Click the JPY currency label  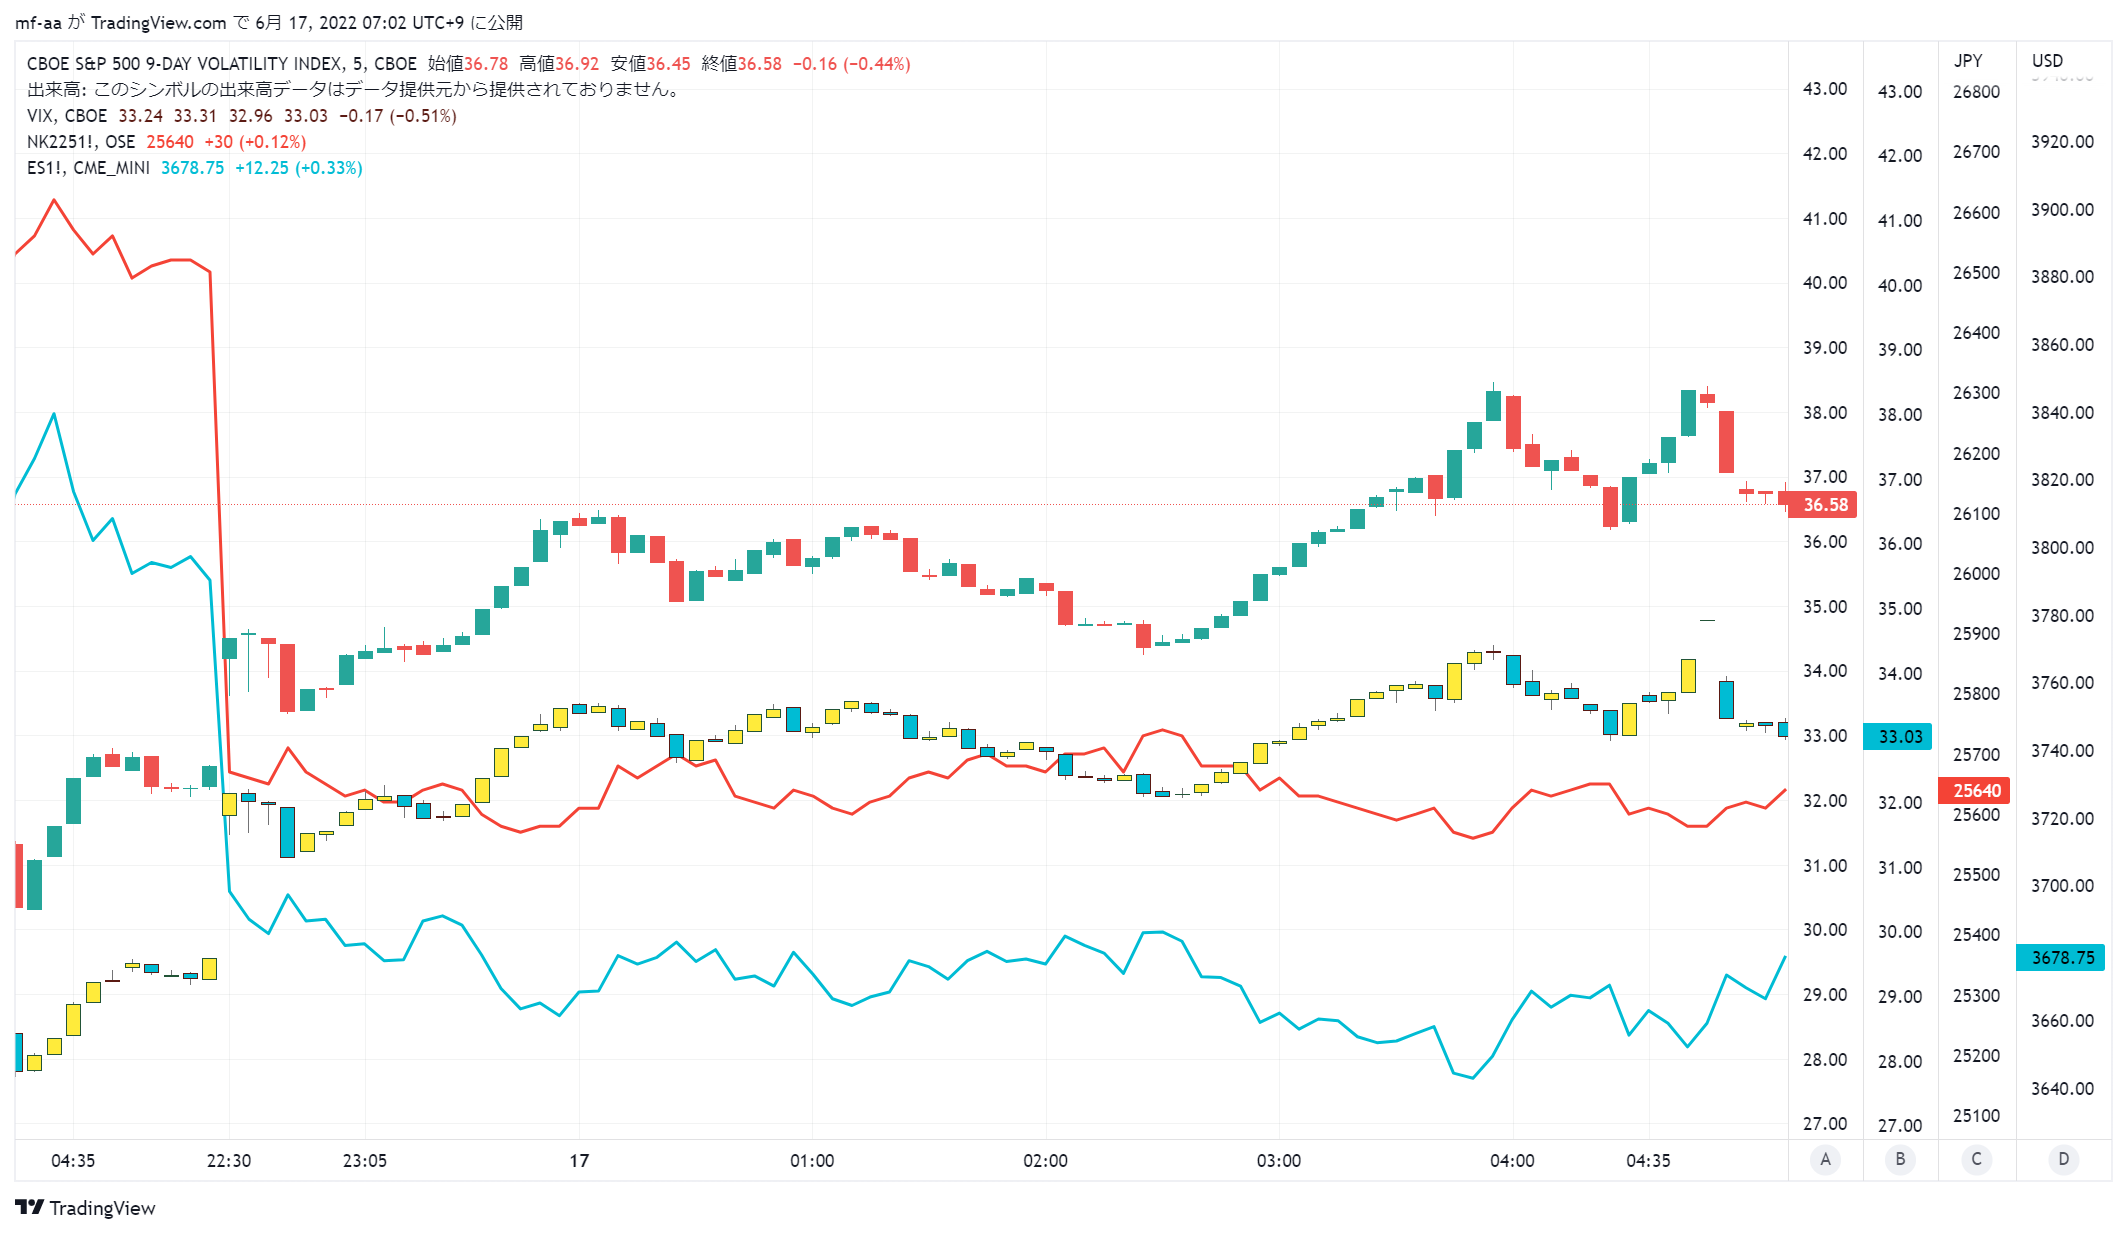pos(1968,61)
